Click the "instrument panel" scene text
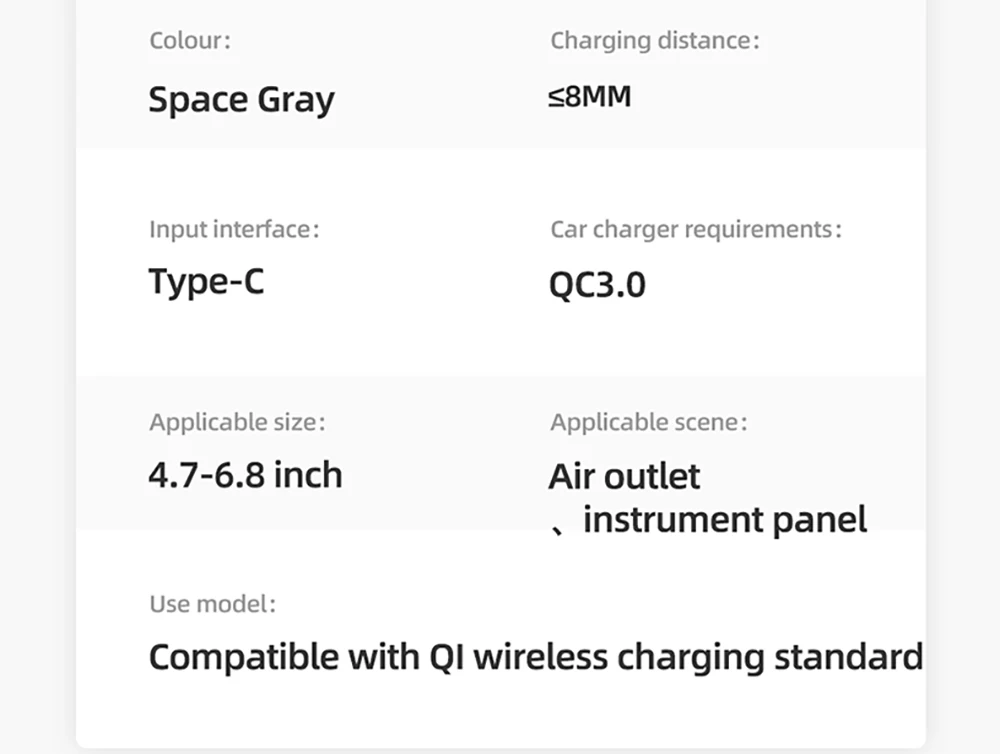The height and width of the screenshot is (754, 1000). (x=724, y=520)
